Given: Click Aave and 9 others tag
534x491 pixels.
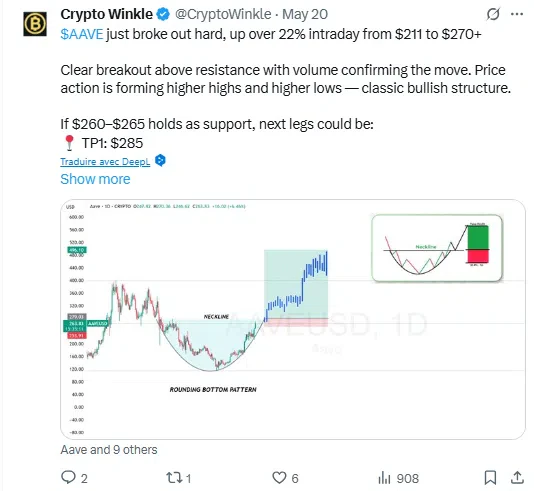Looking at the screenshot, I should [109, 449].
